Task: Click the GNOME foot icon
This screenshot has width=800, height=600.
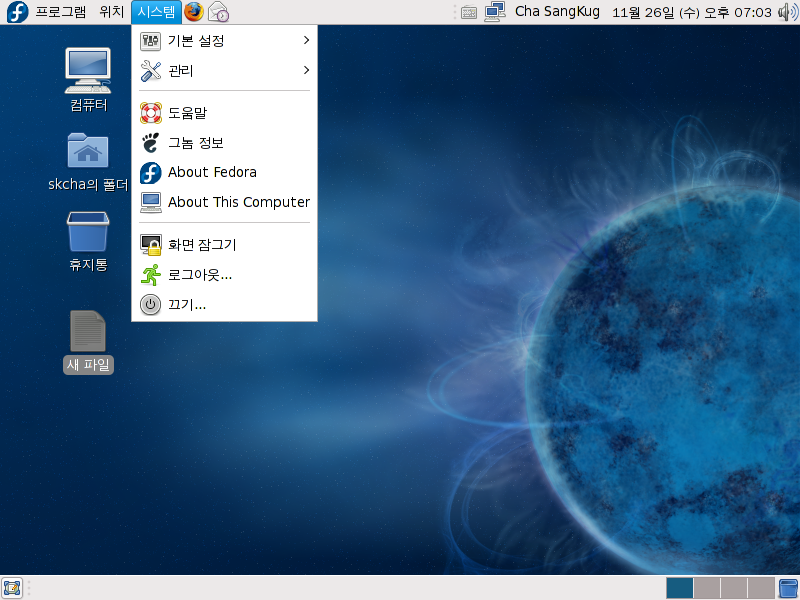Action: pyautogui.click(x=151, y=143)
